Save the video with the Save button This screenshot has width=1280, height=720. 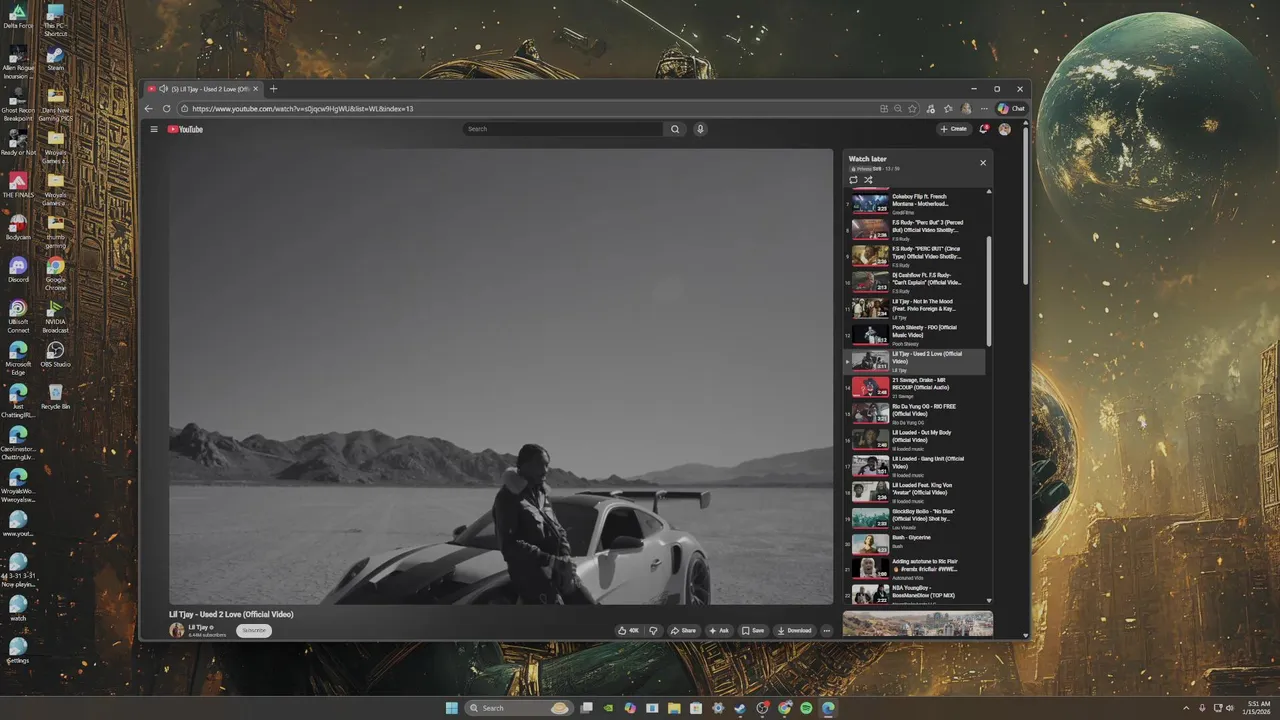tap(753, 631)
